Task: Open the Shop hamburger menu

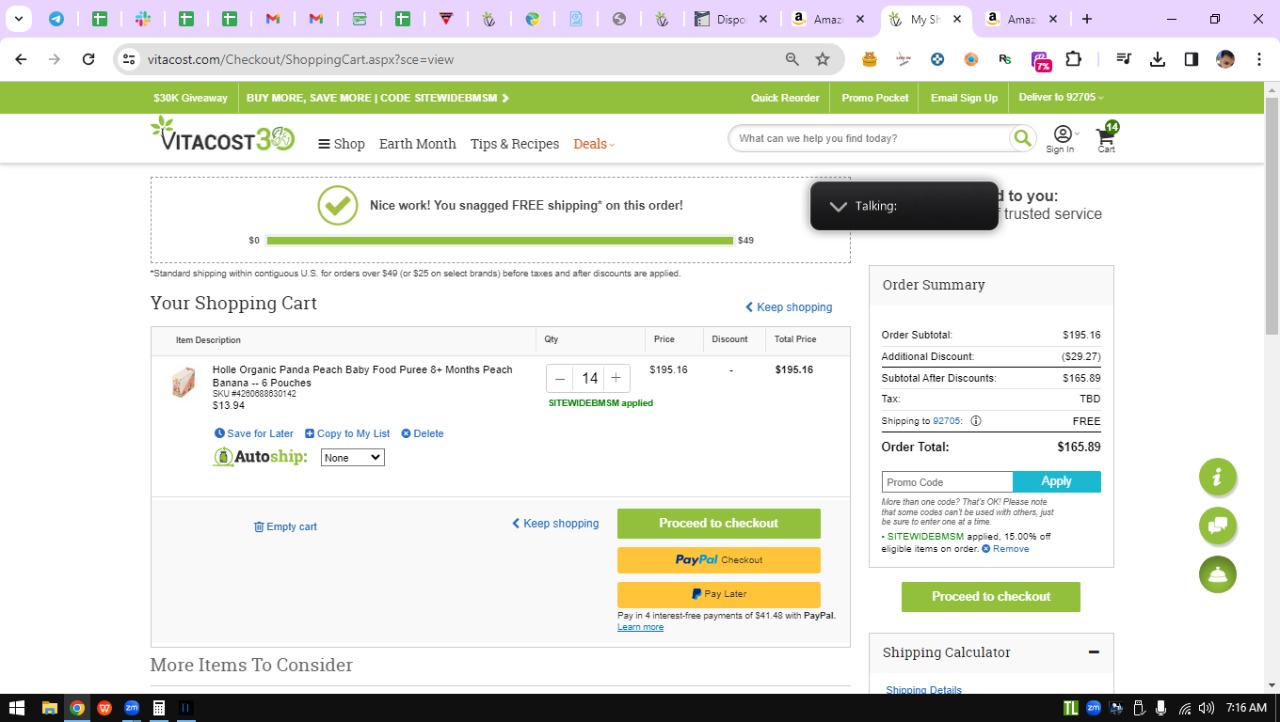Action: [341, 144]
